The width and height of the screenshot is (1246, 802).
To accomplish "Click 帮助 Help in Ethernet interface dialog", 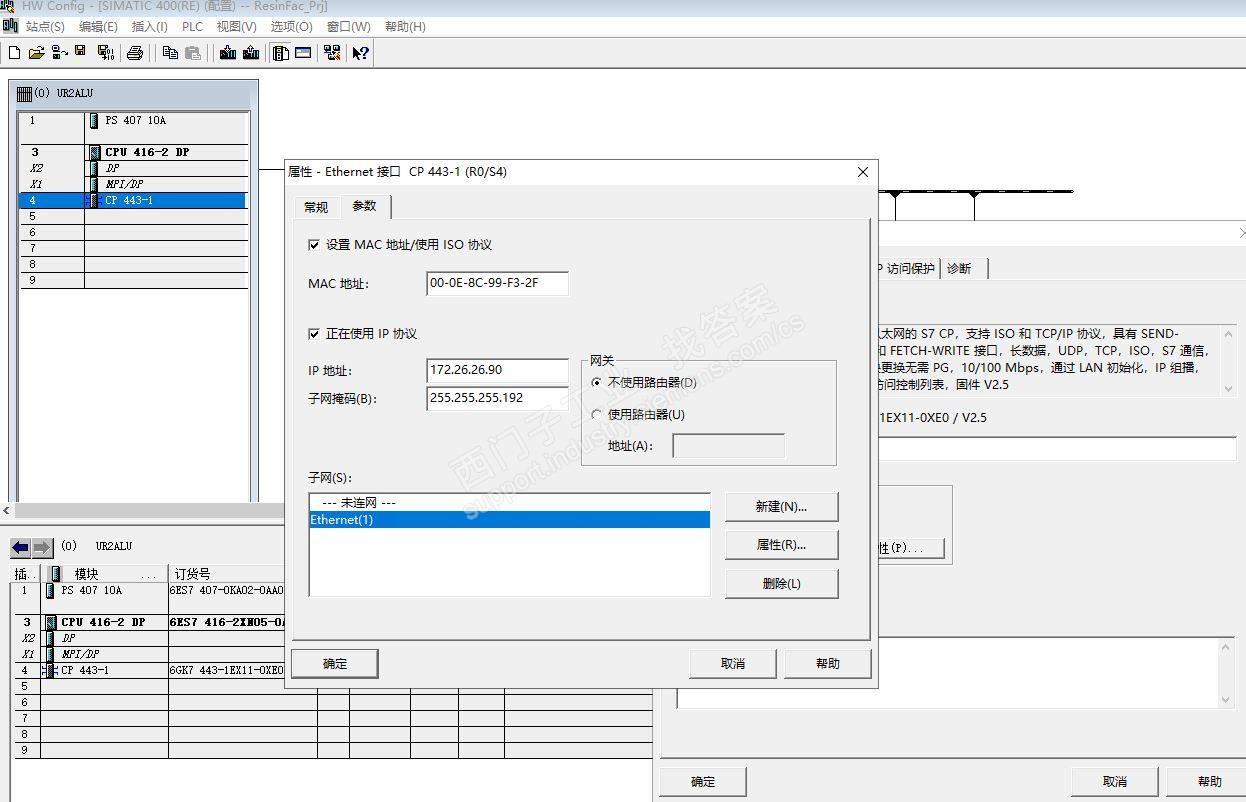I will (x=828, y=664).
